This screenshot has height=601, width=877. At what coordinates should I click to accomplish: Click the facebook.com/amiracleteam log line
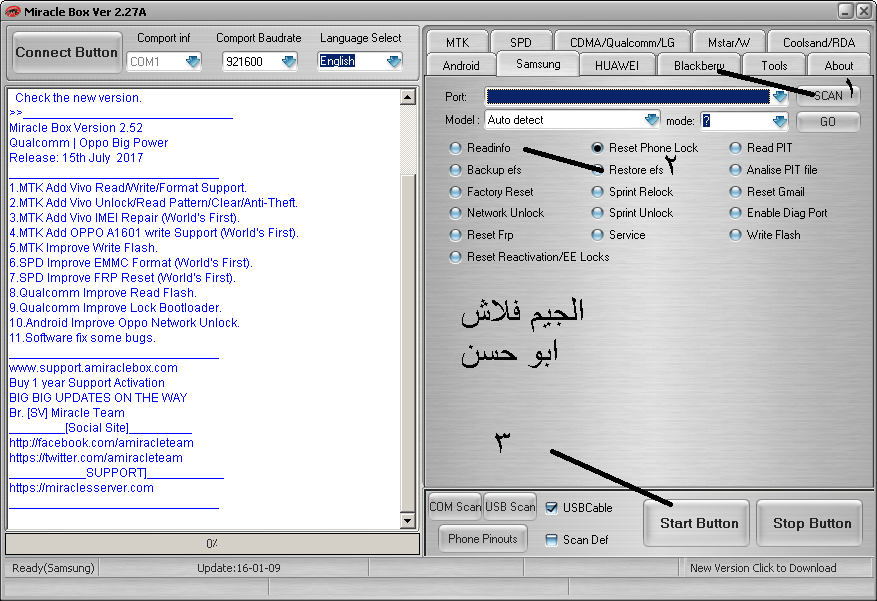point(101,443)
